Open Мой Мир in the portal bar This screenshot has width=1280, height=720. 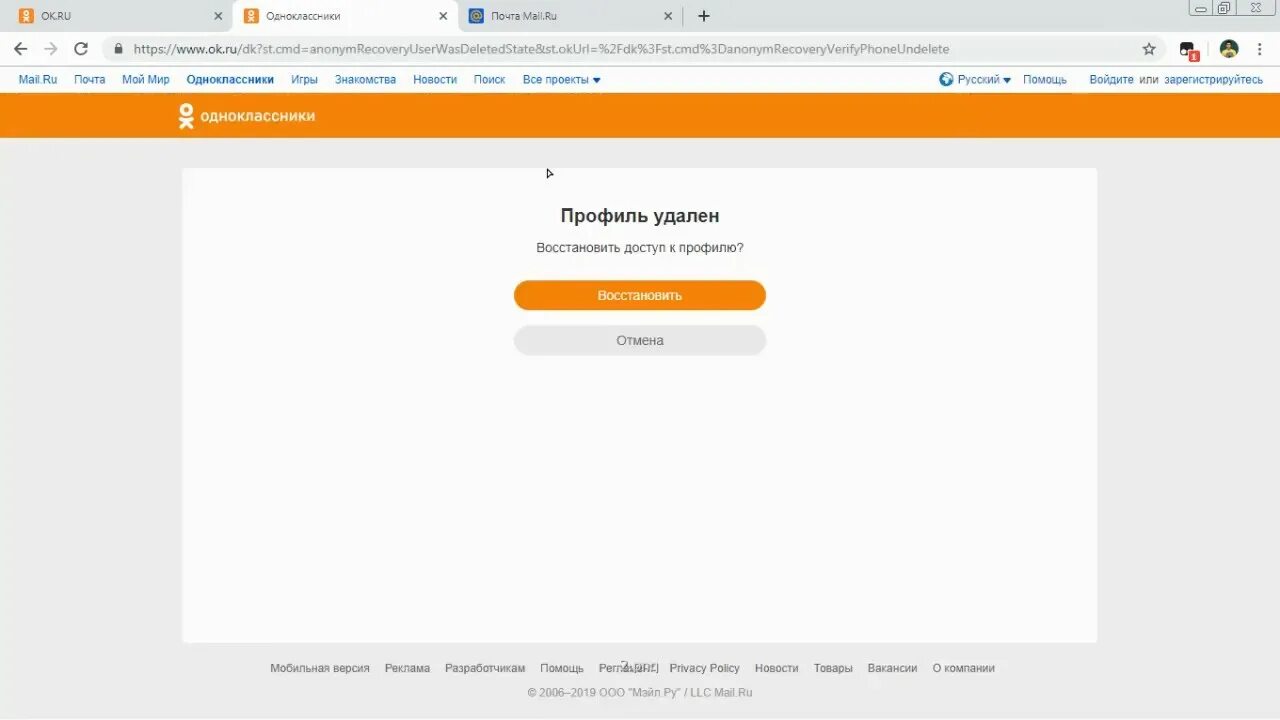pos(146,79)
